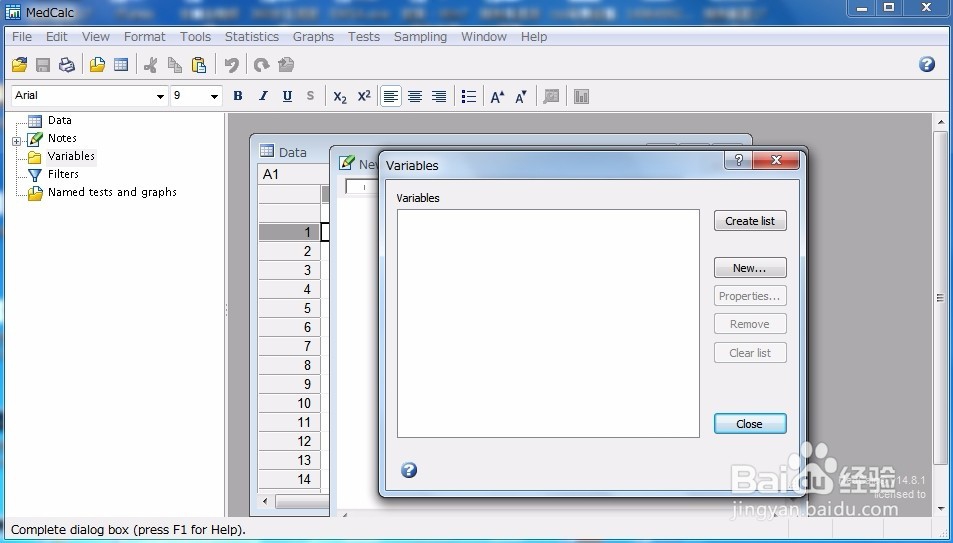
Task: Align text left
Action: coord(391,96)
